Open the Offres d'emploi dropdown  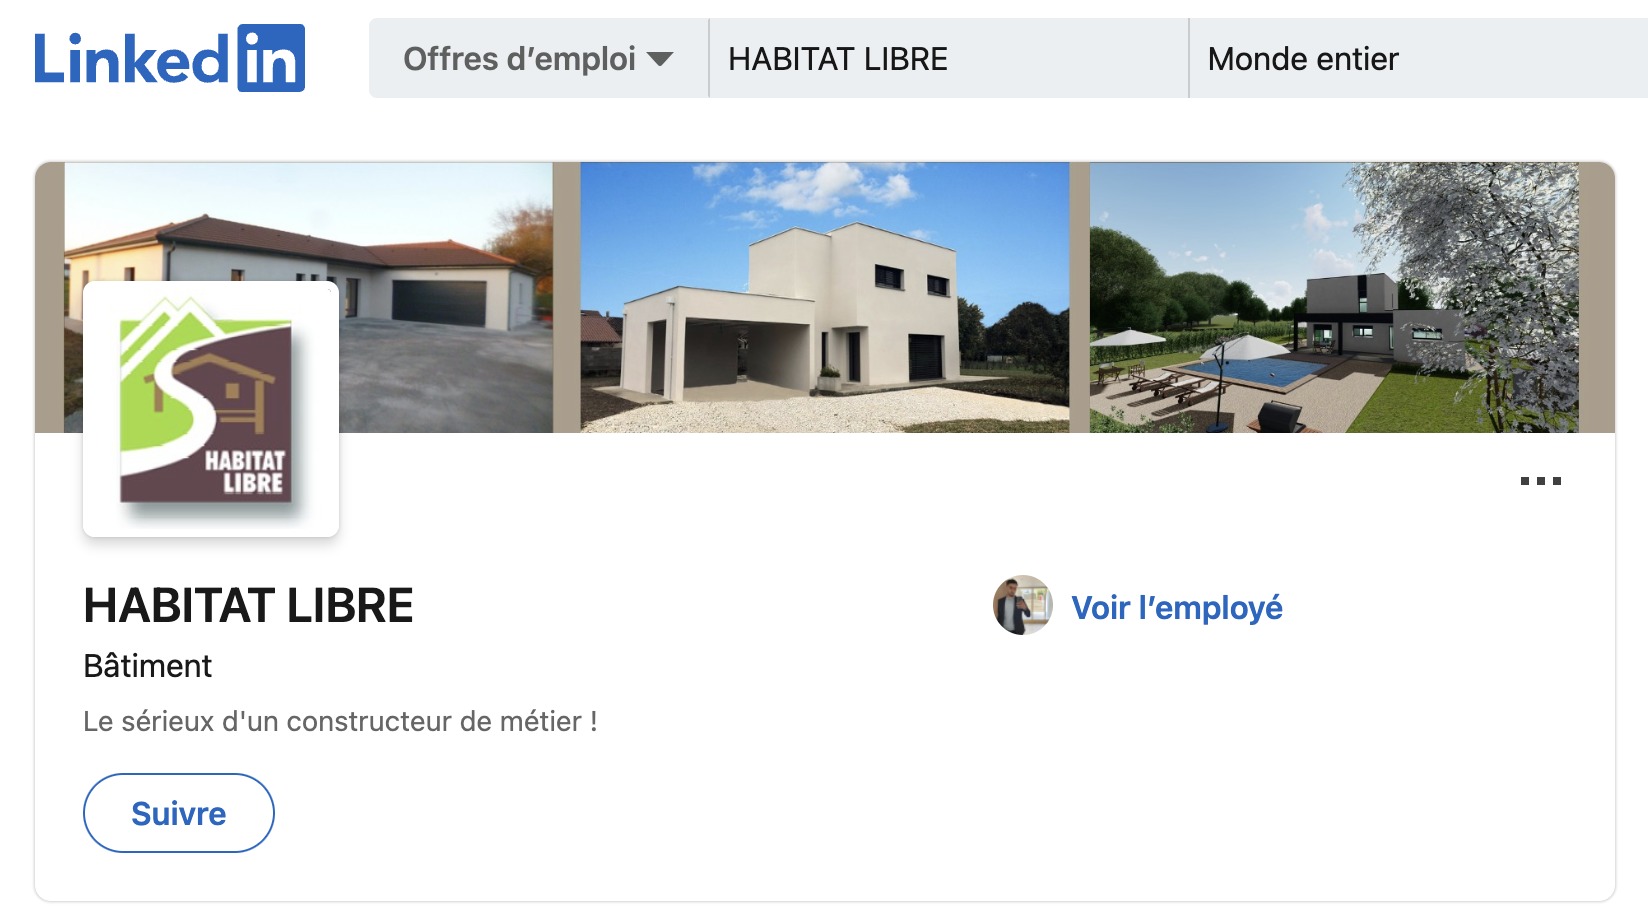(x=538, y=58)
